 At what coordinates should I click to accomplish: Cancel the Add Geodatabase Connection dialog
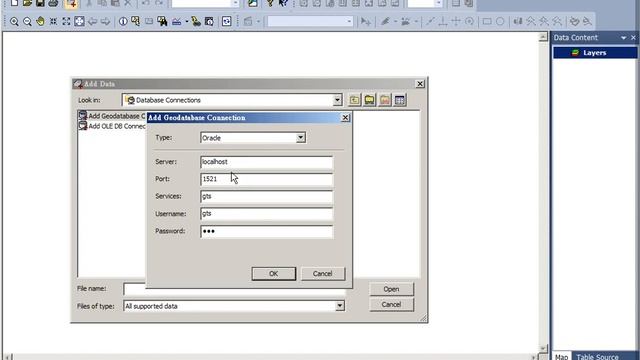click(x=322, y=273)
